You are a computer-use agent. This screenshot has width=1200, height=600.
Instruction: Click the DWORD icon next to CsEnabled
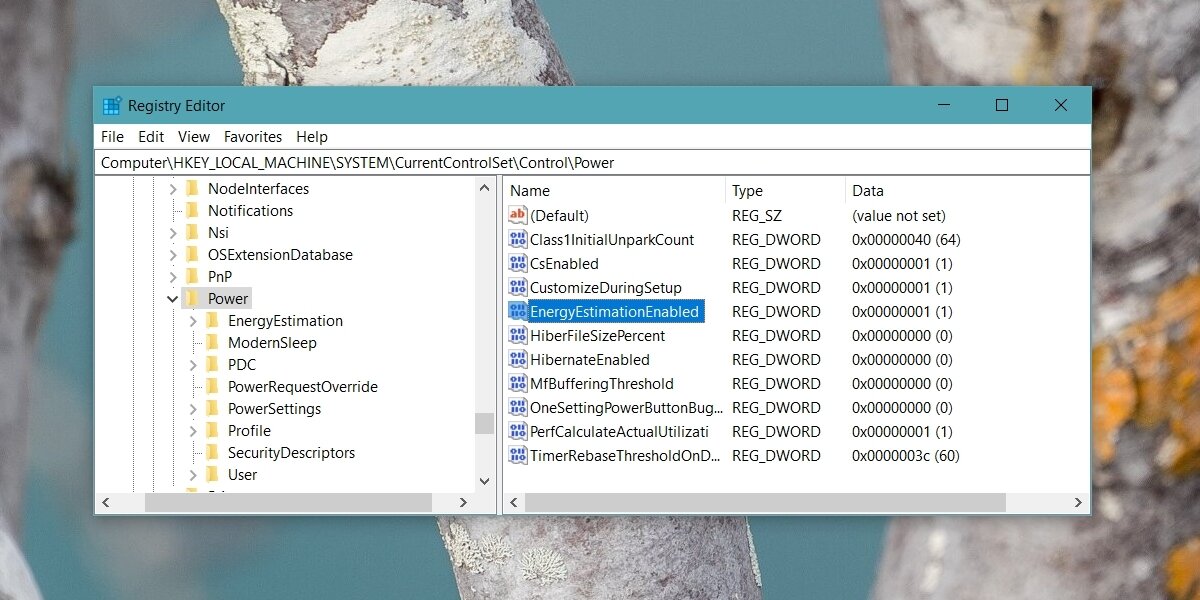pos(517,264)
